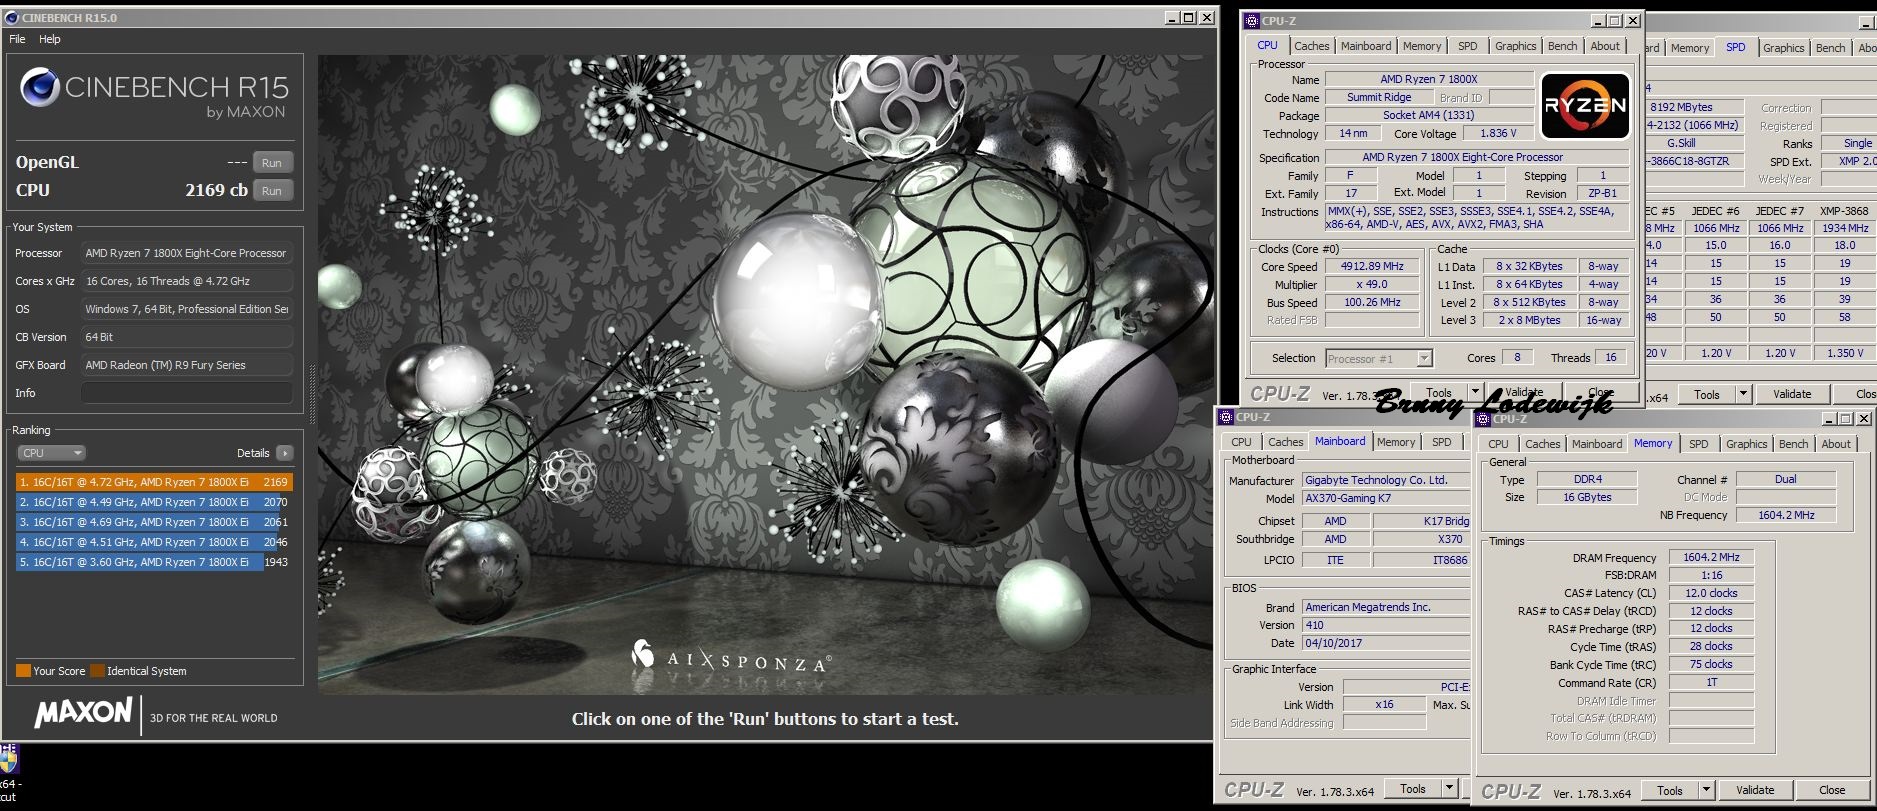Viewport: 1877px width, 811px height.
Task: Click the Cinebench R15 sphere logo
Action: click(x=39, y=88)
